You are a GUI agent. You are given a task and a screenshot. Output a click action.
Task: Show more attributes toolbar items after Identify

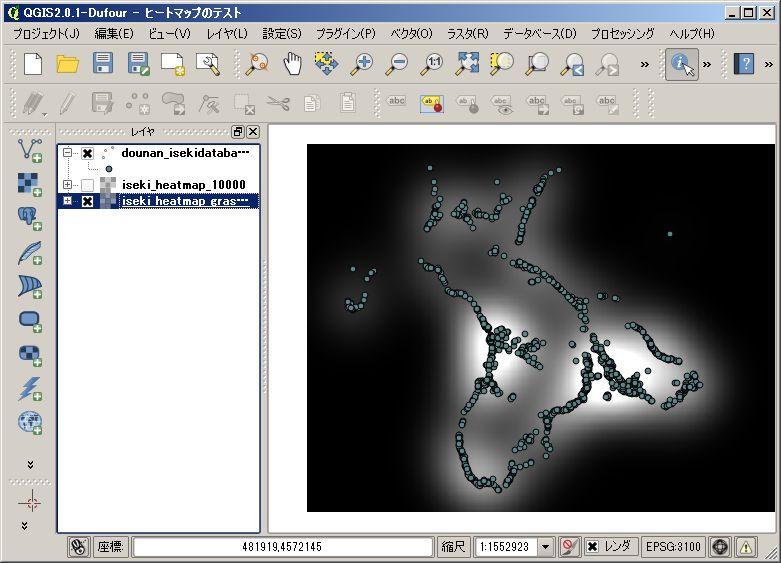click(707, 64)
